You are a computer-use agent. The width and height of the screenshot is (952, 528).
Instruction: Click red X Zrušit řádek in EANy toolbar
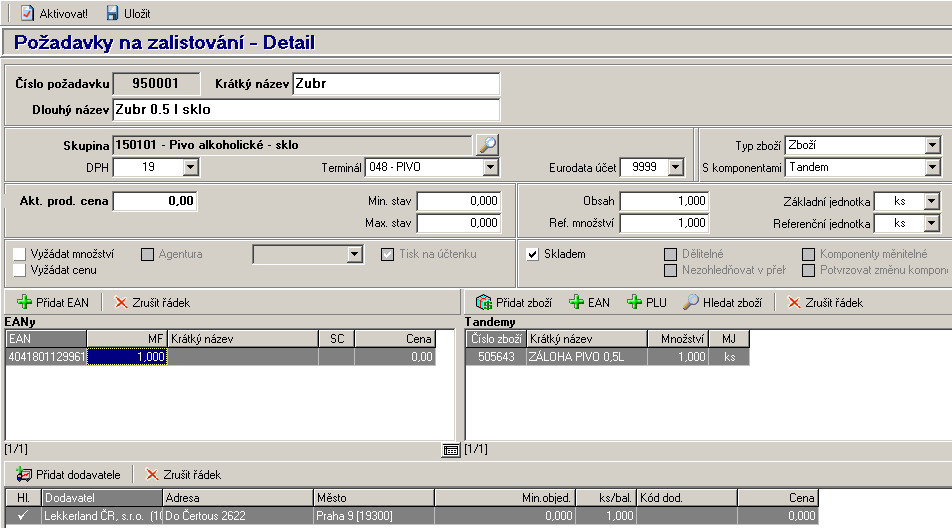point(121,302)
